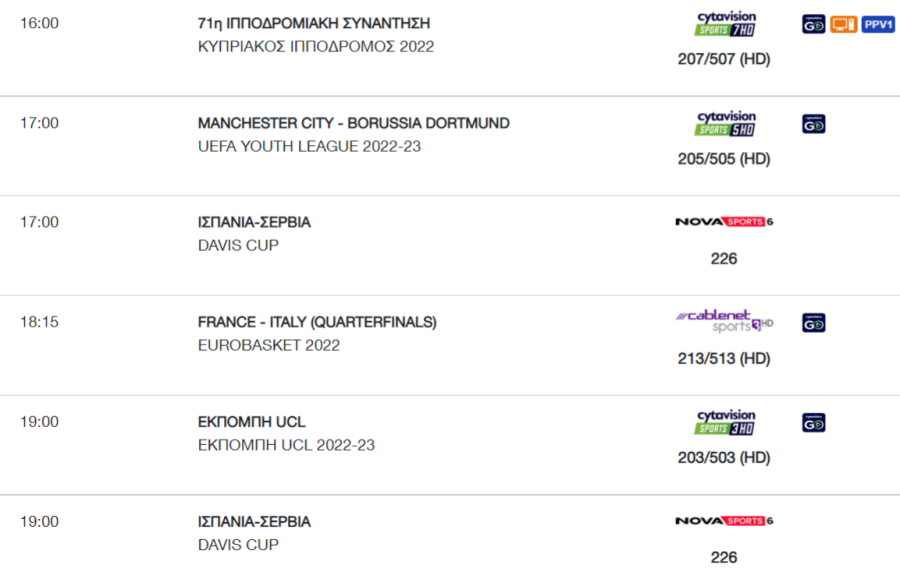Click the Cytavision Sports 7 HD logo
Image resolution: width=900 pixels, height=572 pixels.
[x=725, y=24]
